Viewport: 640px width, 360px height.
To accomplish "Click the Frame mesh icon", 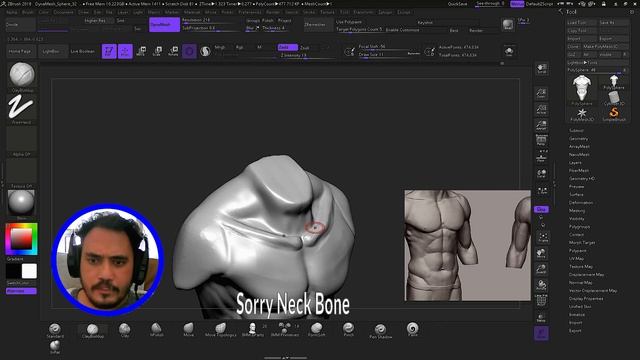I will tap(543, 238).
